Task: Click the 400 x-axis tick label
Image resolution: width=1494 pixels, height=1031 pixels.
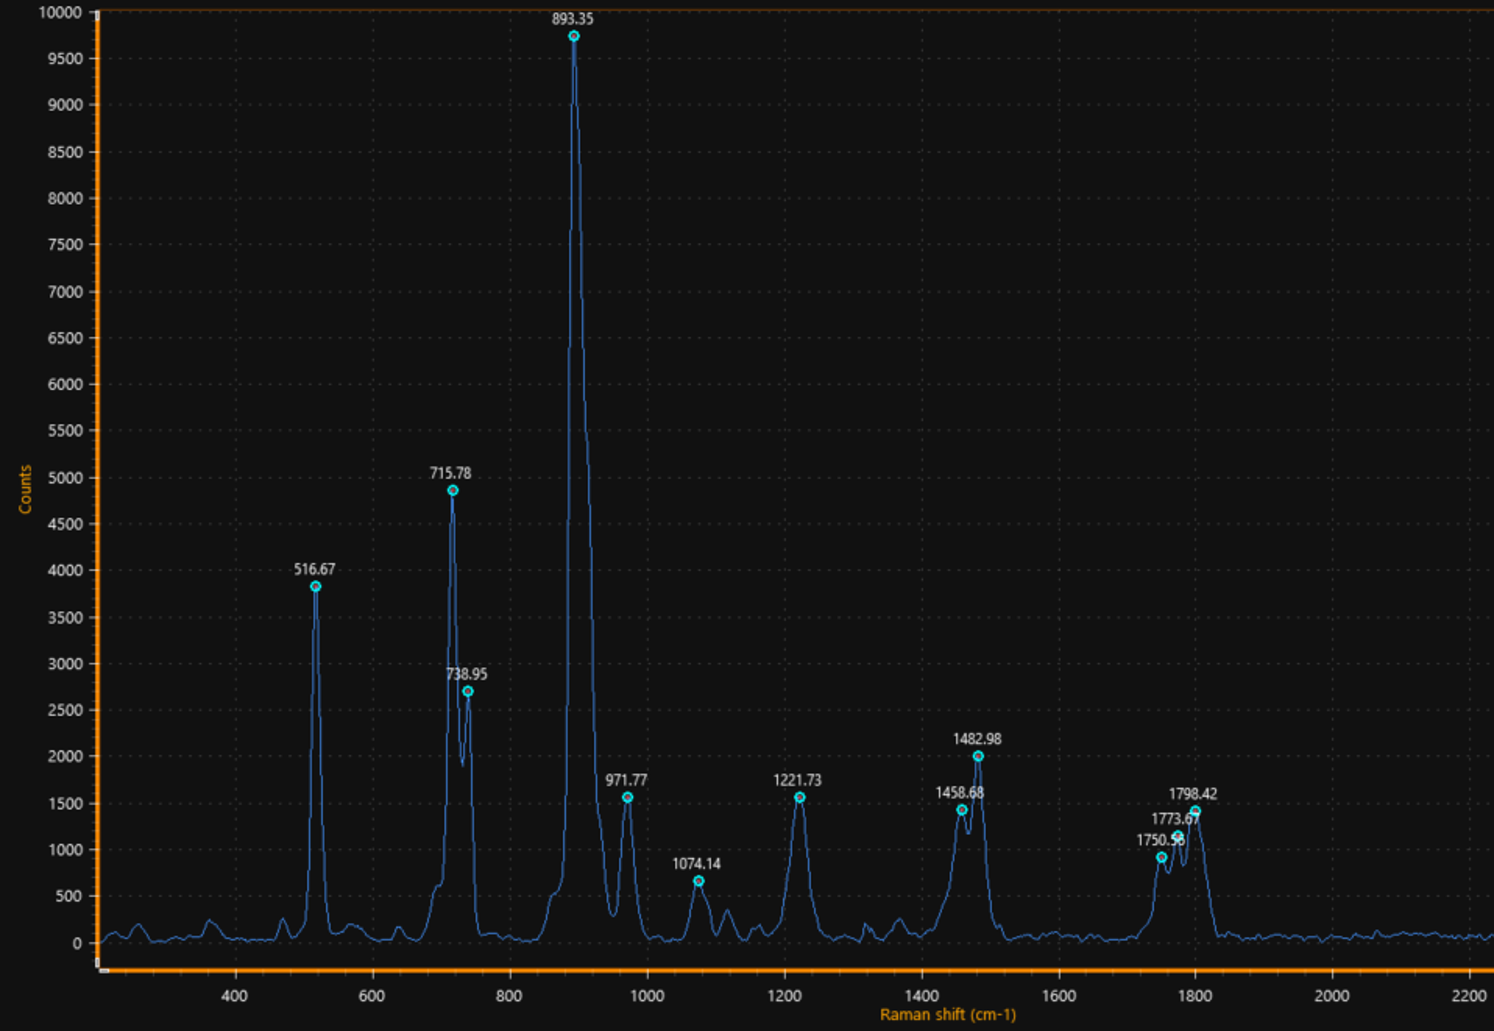Action: coord(234,996)
